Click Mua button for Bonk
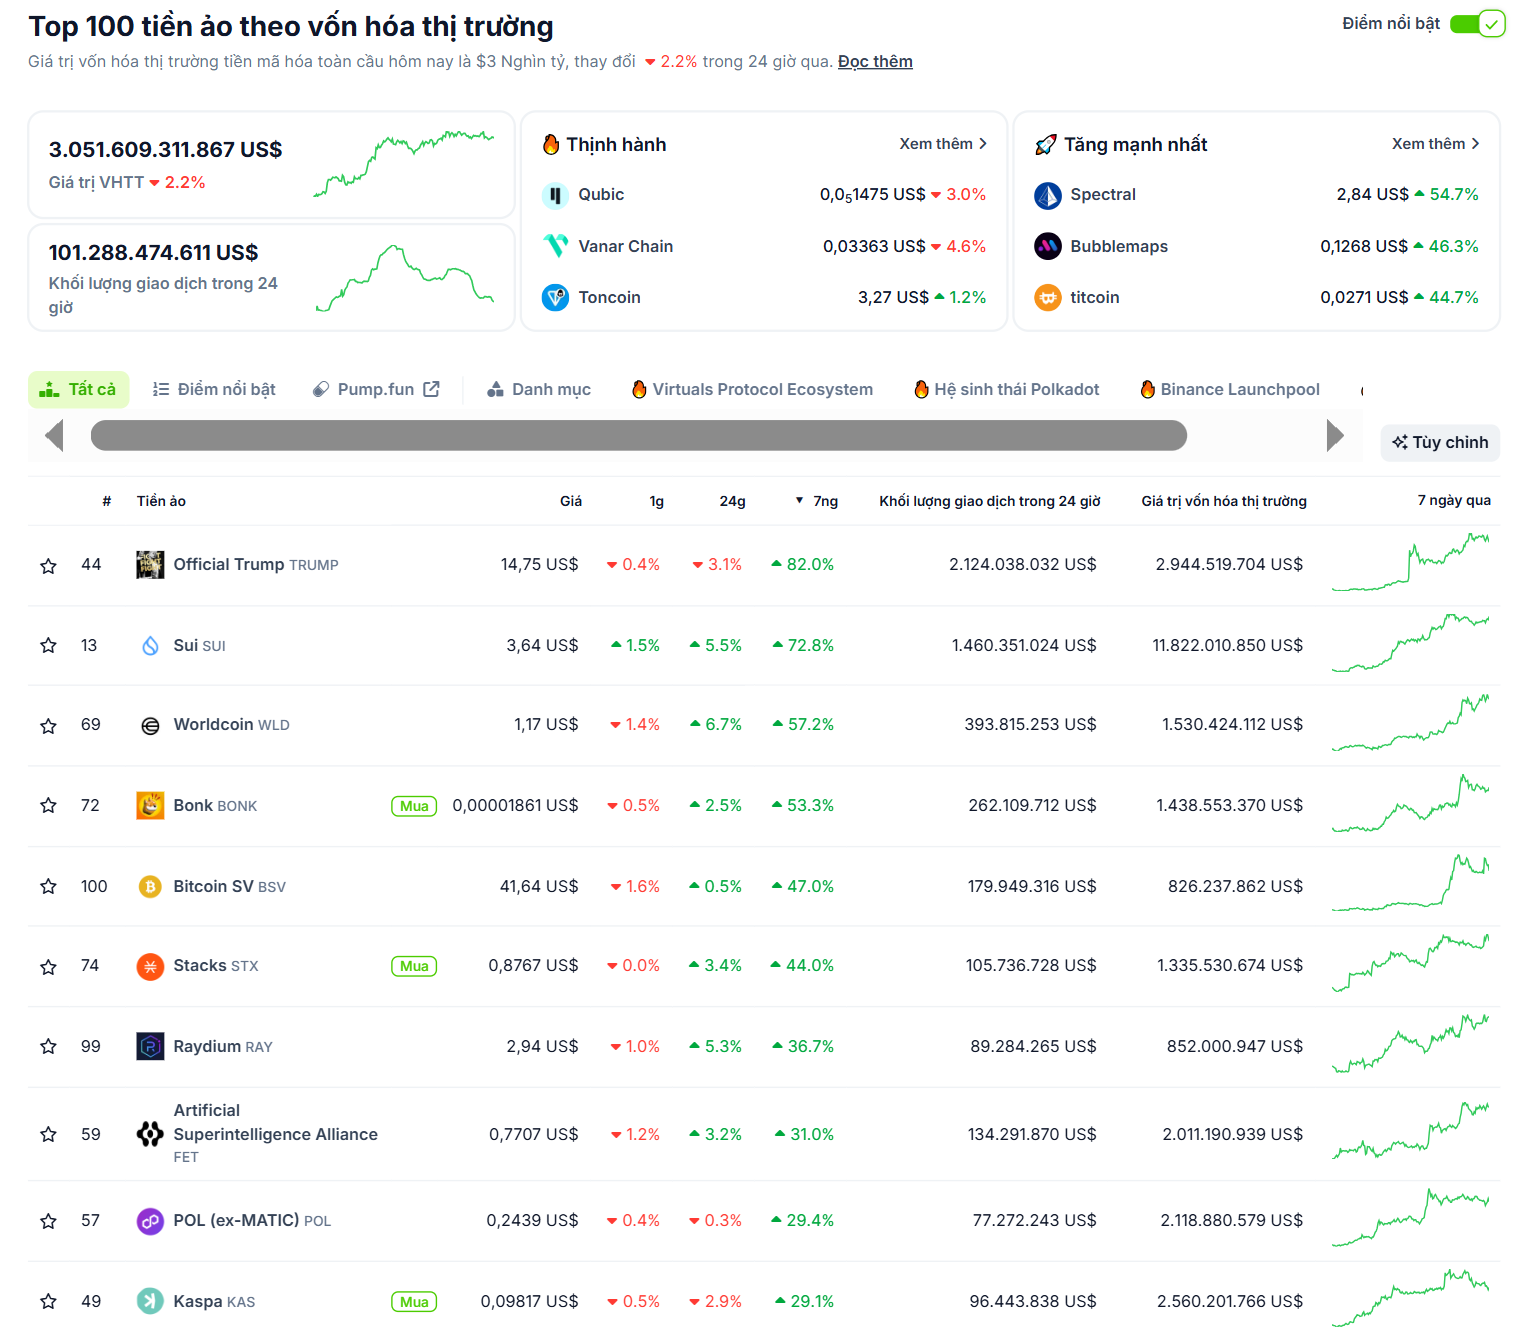Screen dimensions: 1537x1327 coord(414,806)
